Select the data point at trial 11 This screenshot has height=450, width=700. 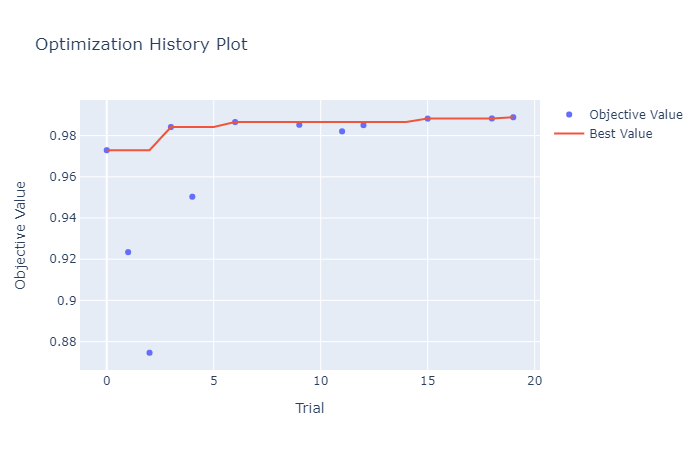[342, 131]
